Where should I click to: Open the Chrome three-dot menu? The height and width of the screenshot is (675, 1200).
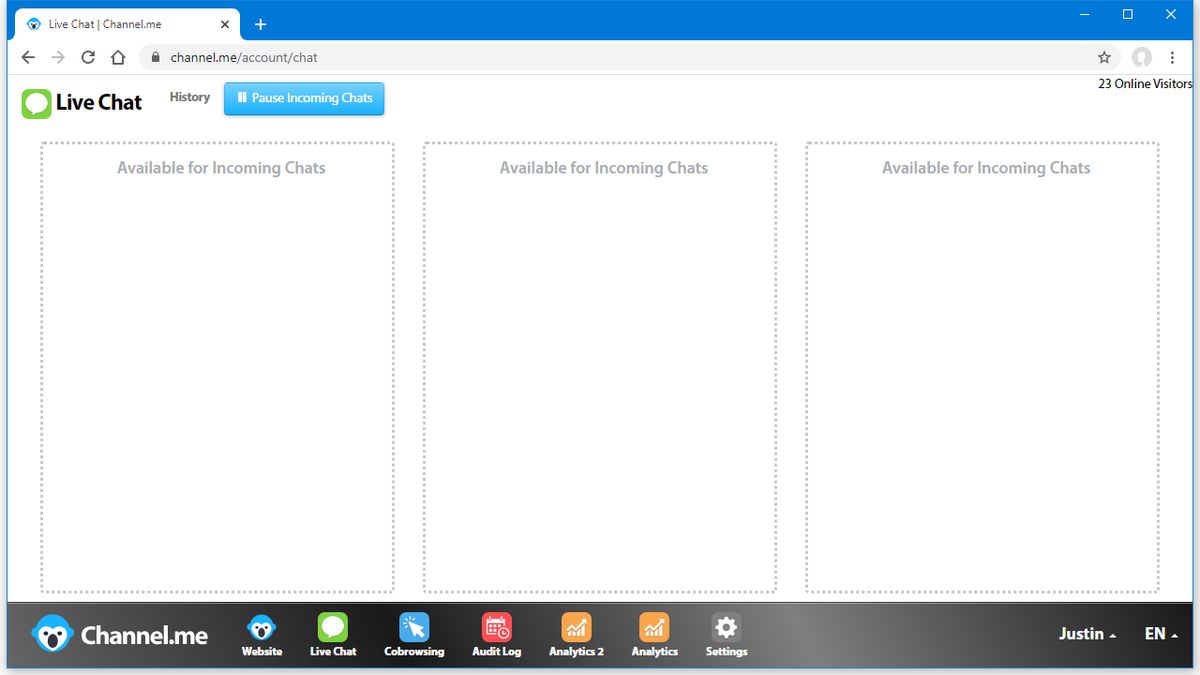[1172, 57]
